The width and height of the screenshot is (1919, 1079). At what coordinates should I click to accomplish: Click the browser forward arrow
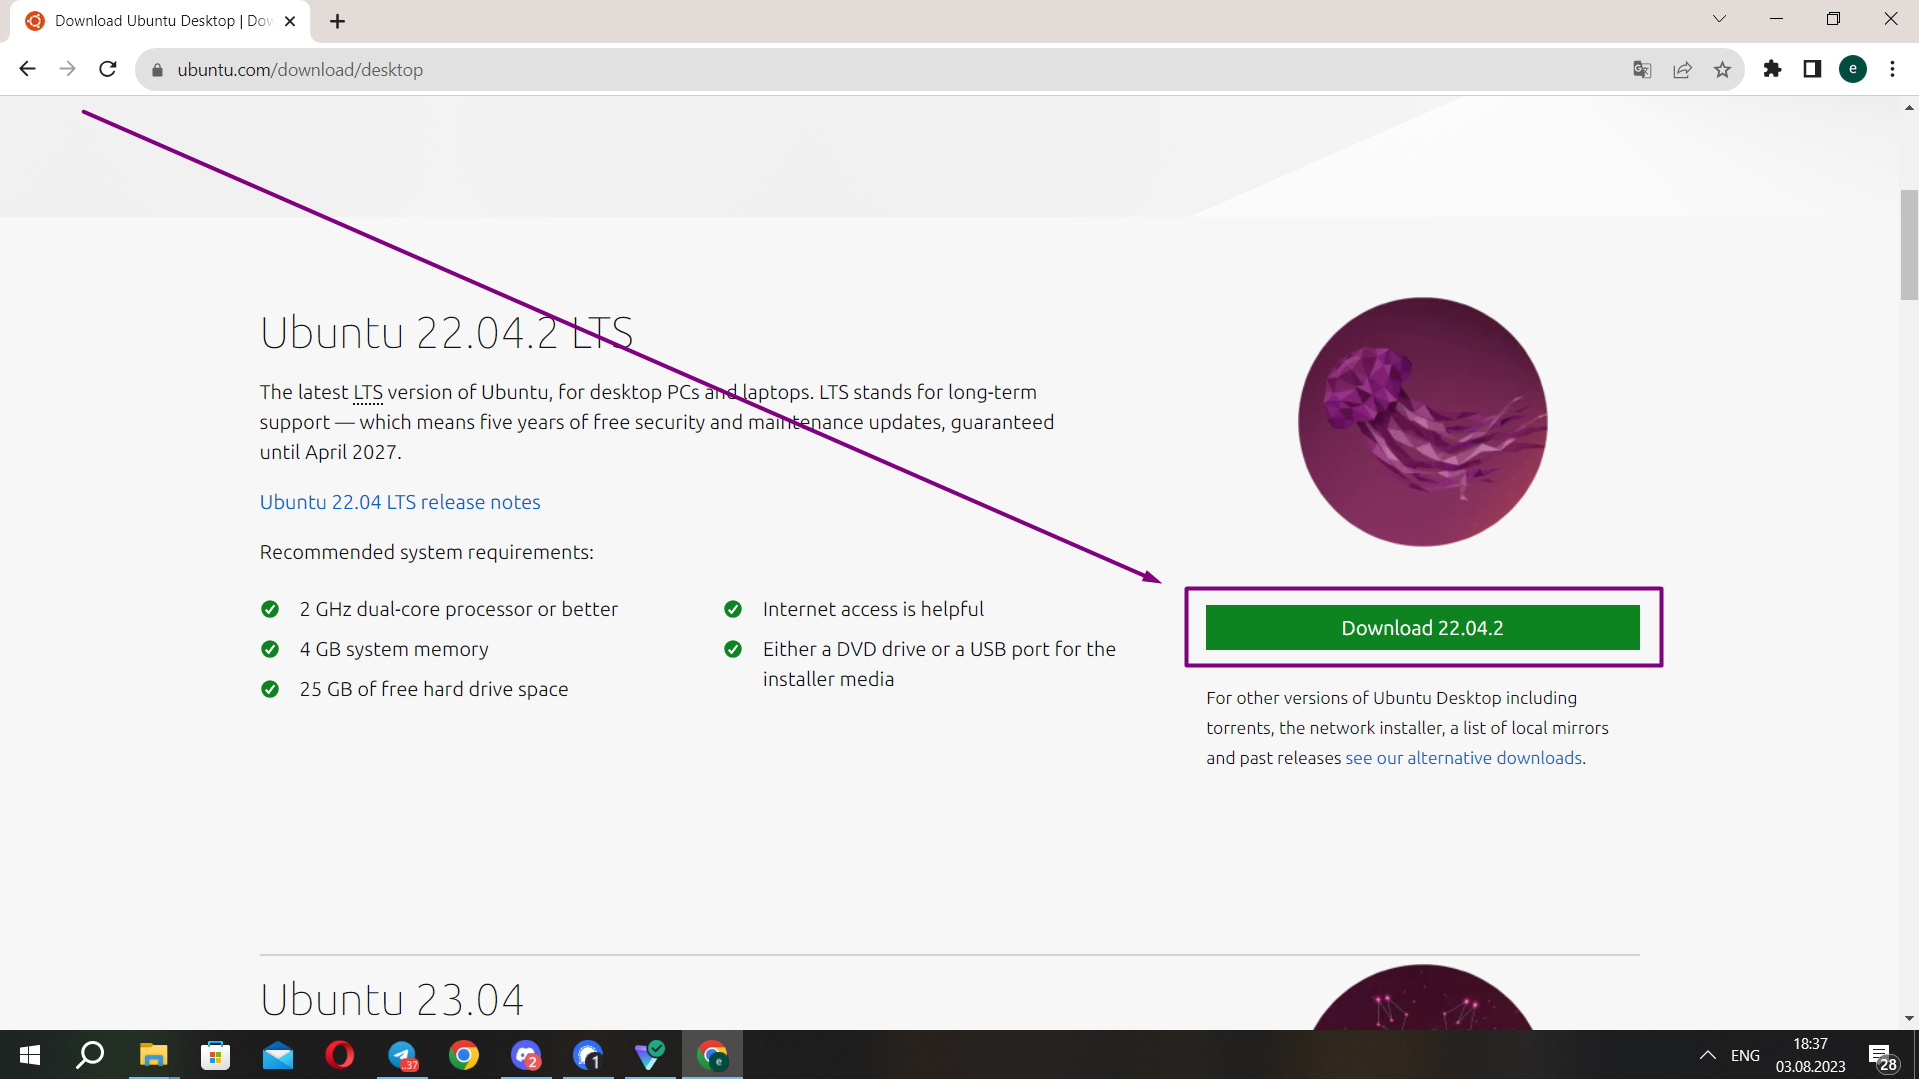(x=67, y=69)
